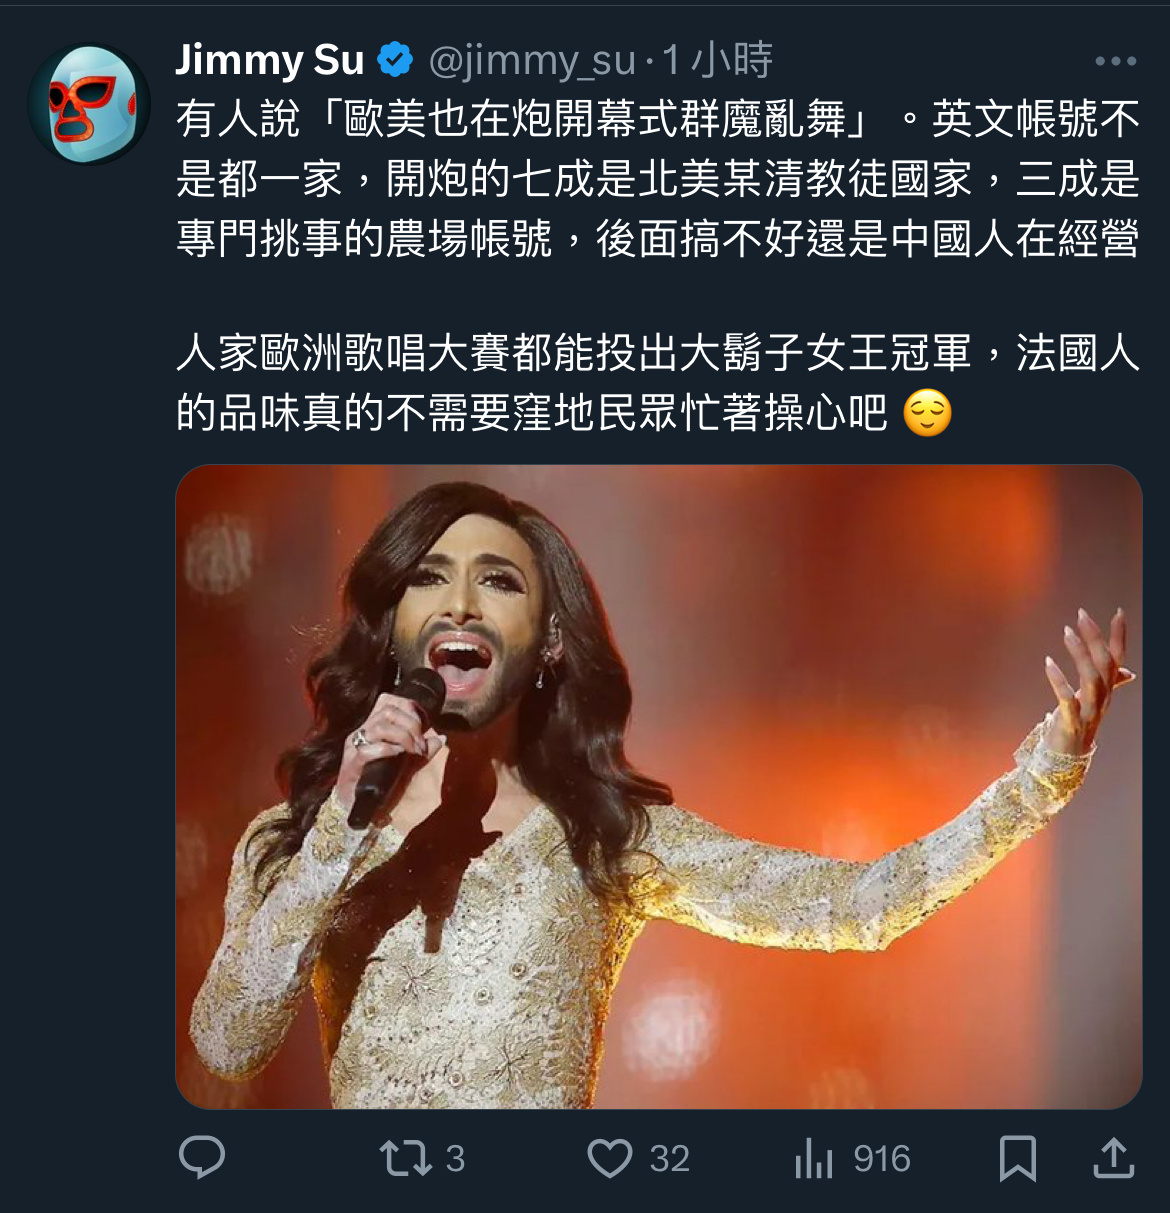Image resolution: width=1170 pixels, height=1213 pixels.
Task: Click the relieved face emoji
Action: click(927, 413)
